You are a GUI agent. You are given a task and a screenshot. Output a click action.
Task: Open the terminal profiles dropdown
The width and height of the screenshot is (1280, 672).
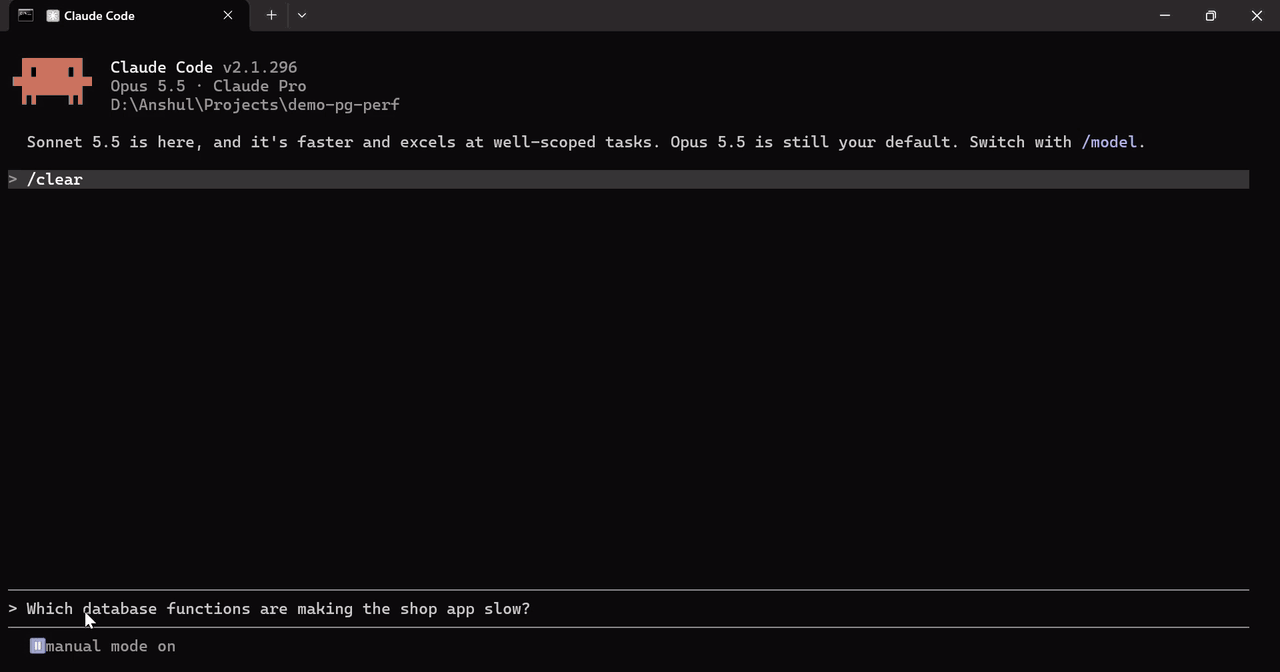302,15
